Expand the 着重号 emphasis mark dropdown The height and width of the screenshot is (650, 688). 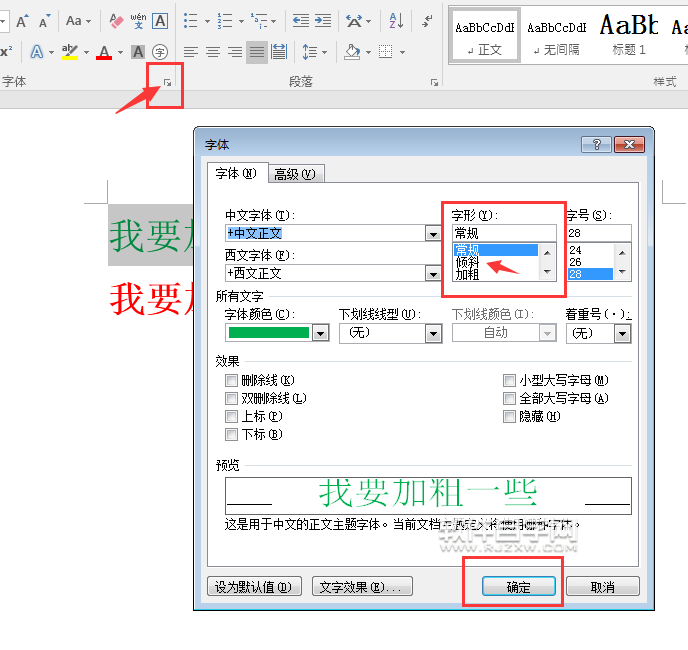click(622, 333)
